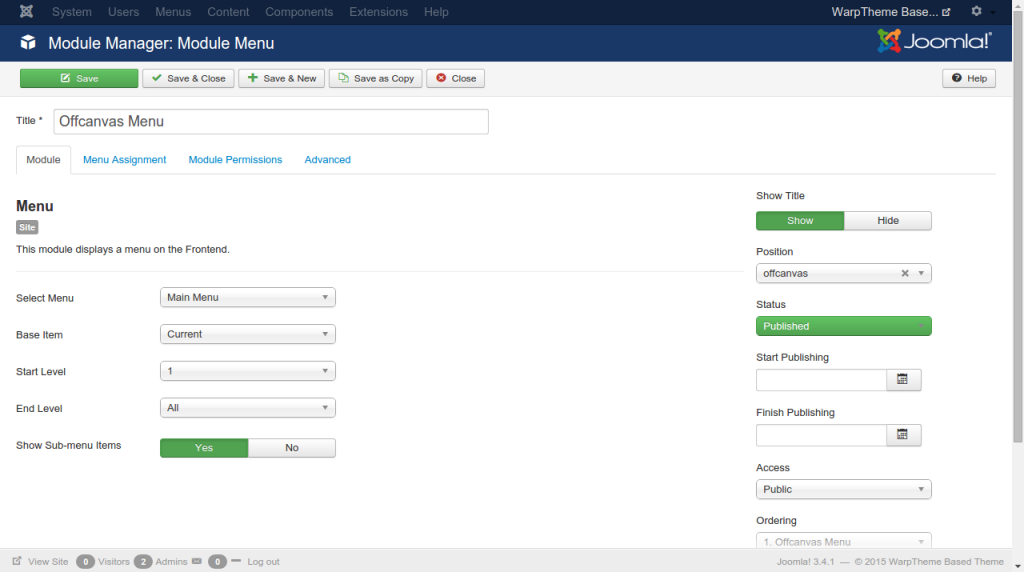Clear the offcanvas position with the x icon
This screenshot has height=572, width=1024.
pyautogui.click(x=905, y=273)
